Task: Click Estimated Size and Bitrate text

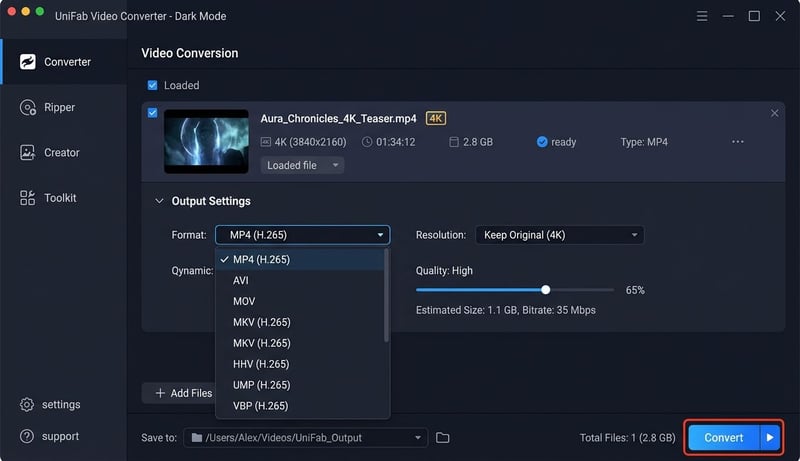Action: (506, 310)
